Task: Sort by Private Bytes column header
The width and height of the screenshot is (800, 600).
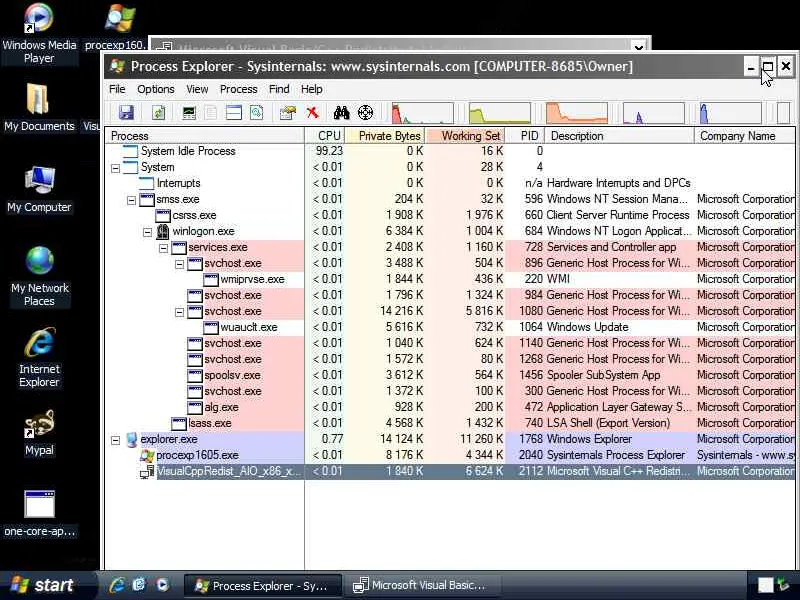Action: click(385, 136)
